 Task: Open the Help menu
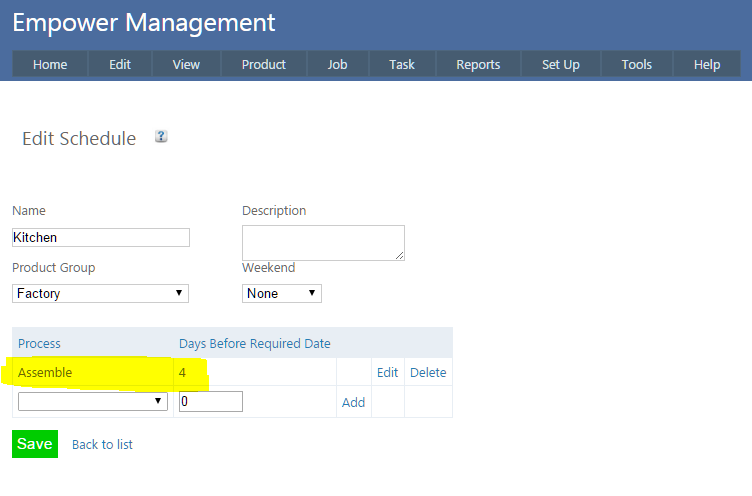[x=707, y=64]
